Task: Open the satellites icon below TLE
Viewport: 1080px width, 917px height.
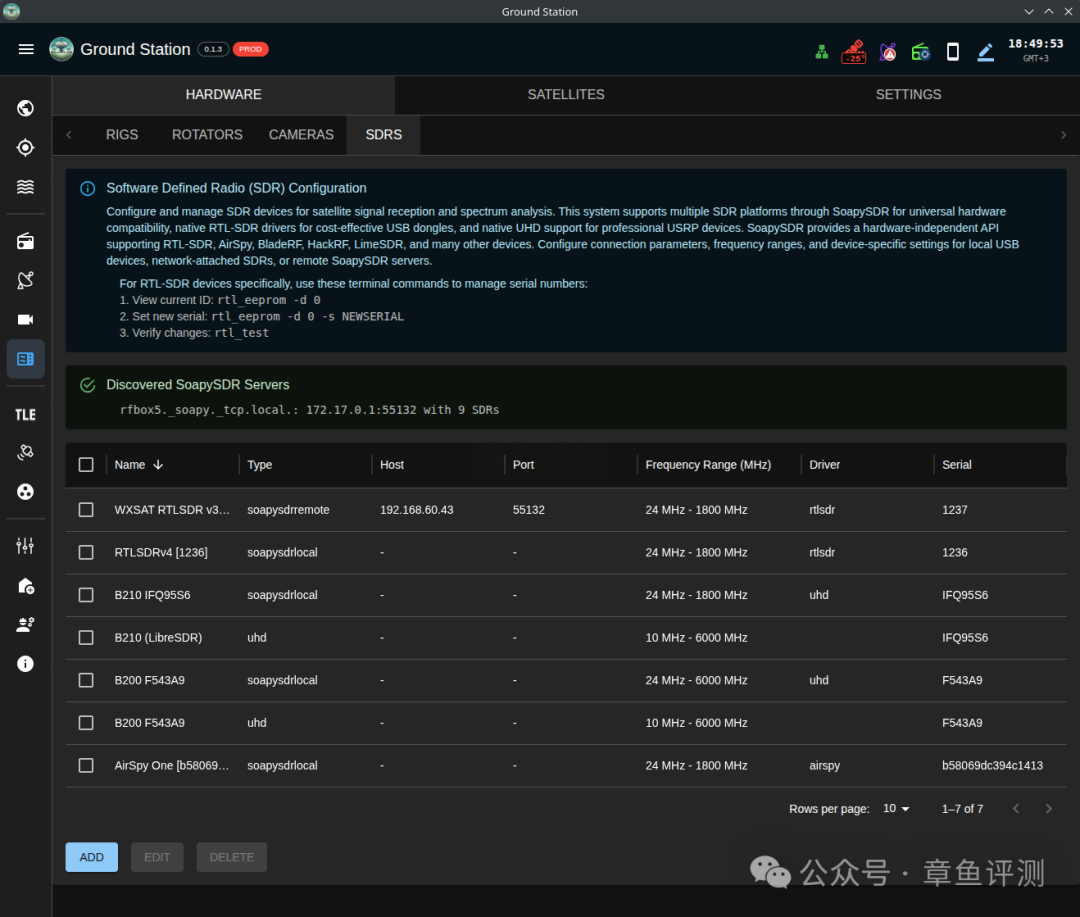Action: tap(25, 452)
